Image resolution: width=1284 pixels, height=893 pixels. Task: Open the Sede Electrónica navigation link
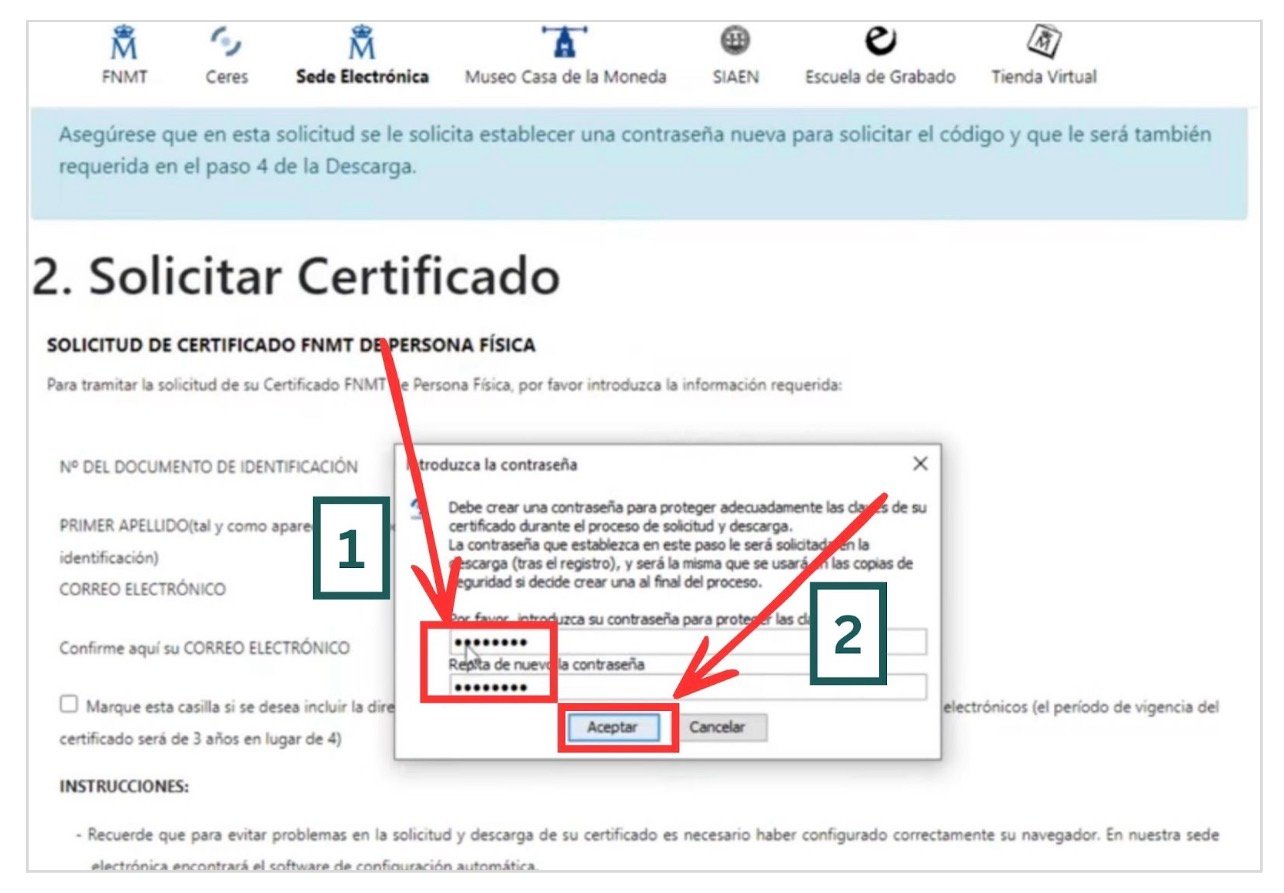[362, 75]
